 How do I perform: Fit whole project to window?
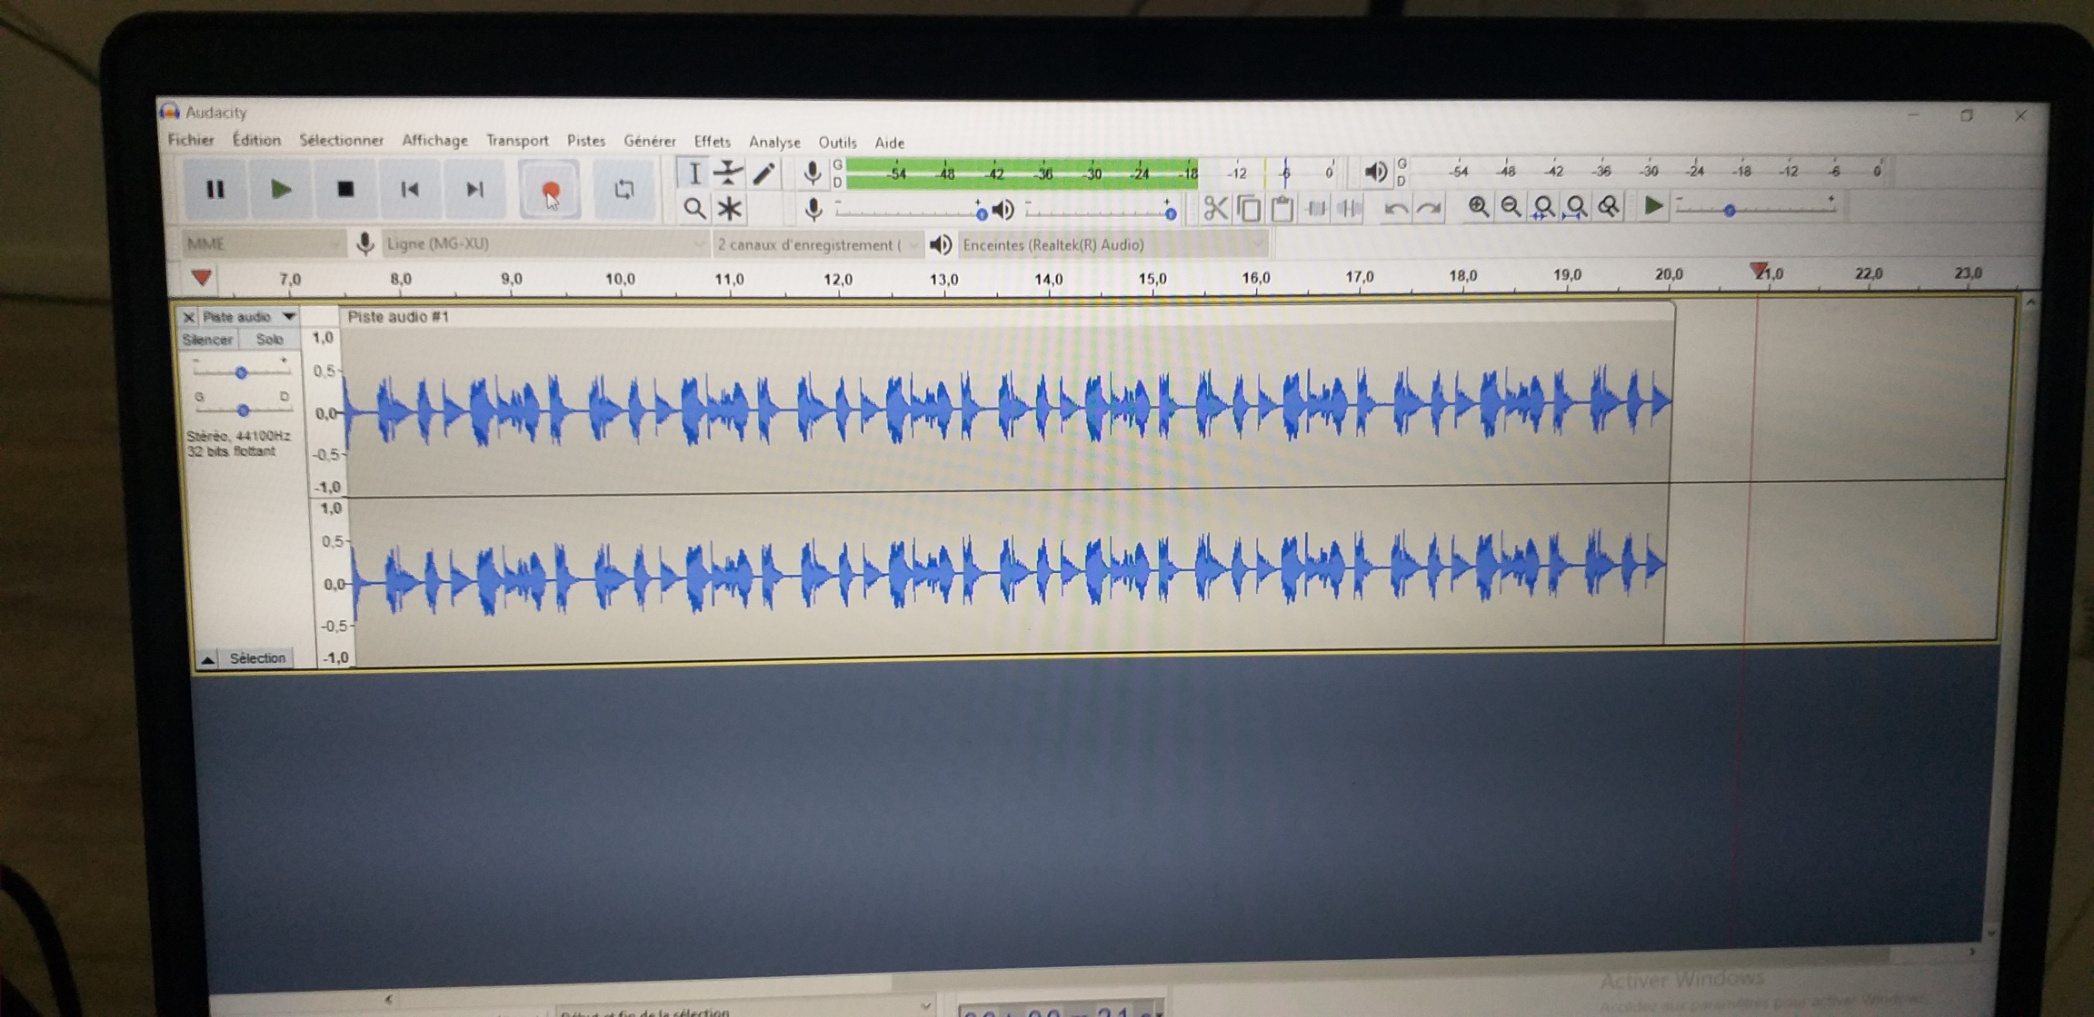[x=1577, y=207]
